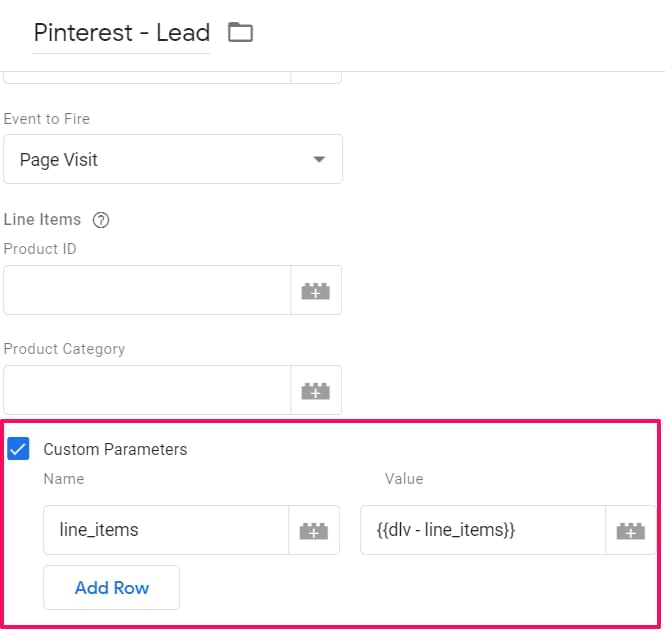Edit the line_items parameter name field
Screen dimensions: 665x636
click(166, 530)
